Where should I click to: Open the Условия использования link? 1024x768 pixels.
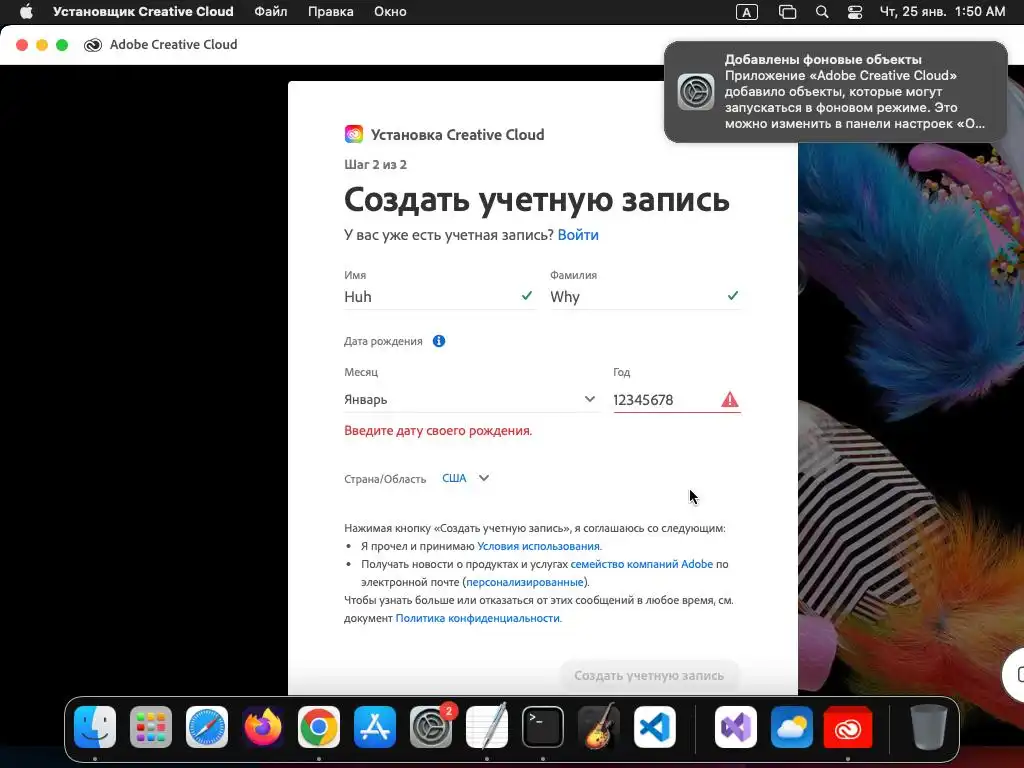tap(538, 546)
